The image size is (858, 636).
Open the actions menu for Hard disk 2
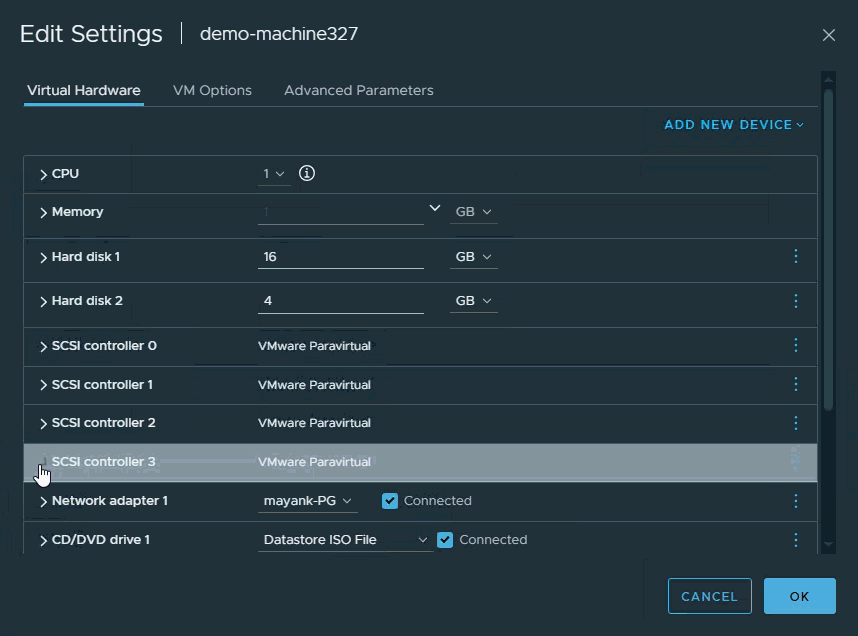(795, 301)
